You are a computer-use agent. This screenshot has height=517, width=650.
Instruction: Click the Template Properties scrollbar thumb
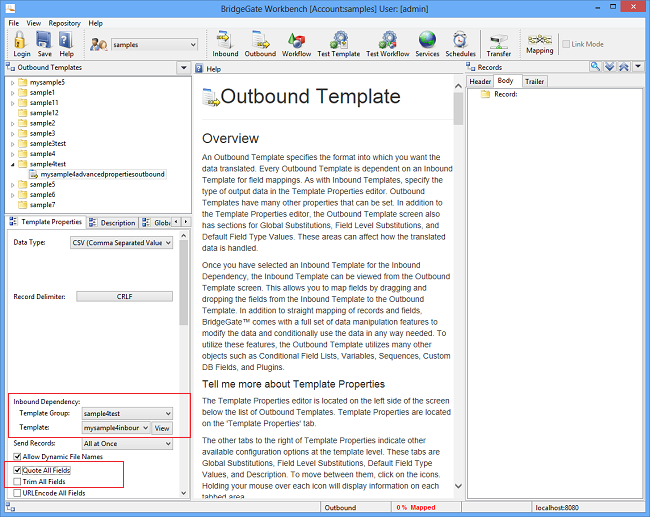point(184,282)
